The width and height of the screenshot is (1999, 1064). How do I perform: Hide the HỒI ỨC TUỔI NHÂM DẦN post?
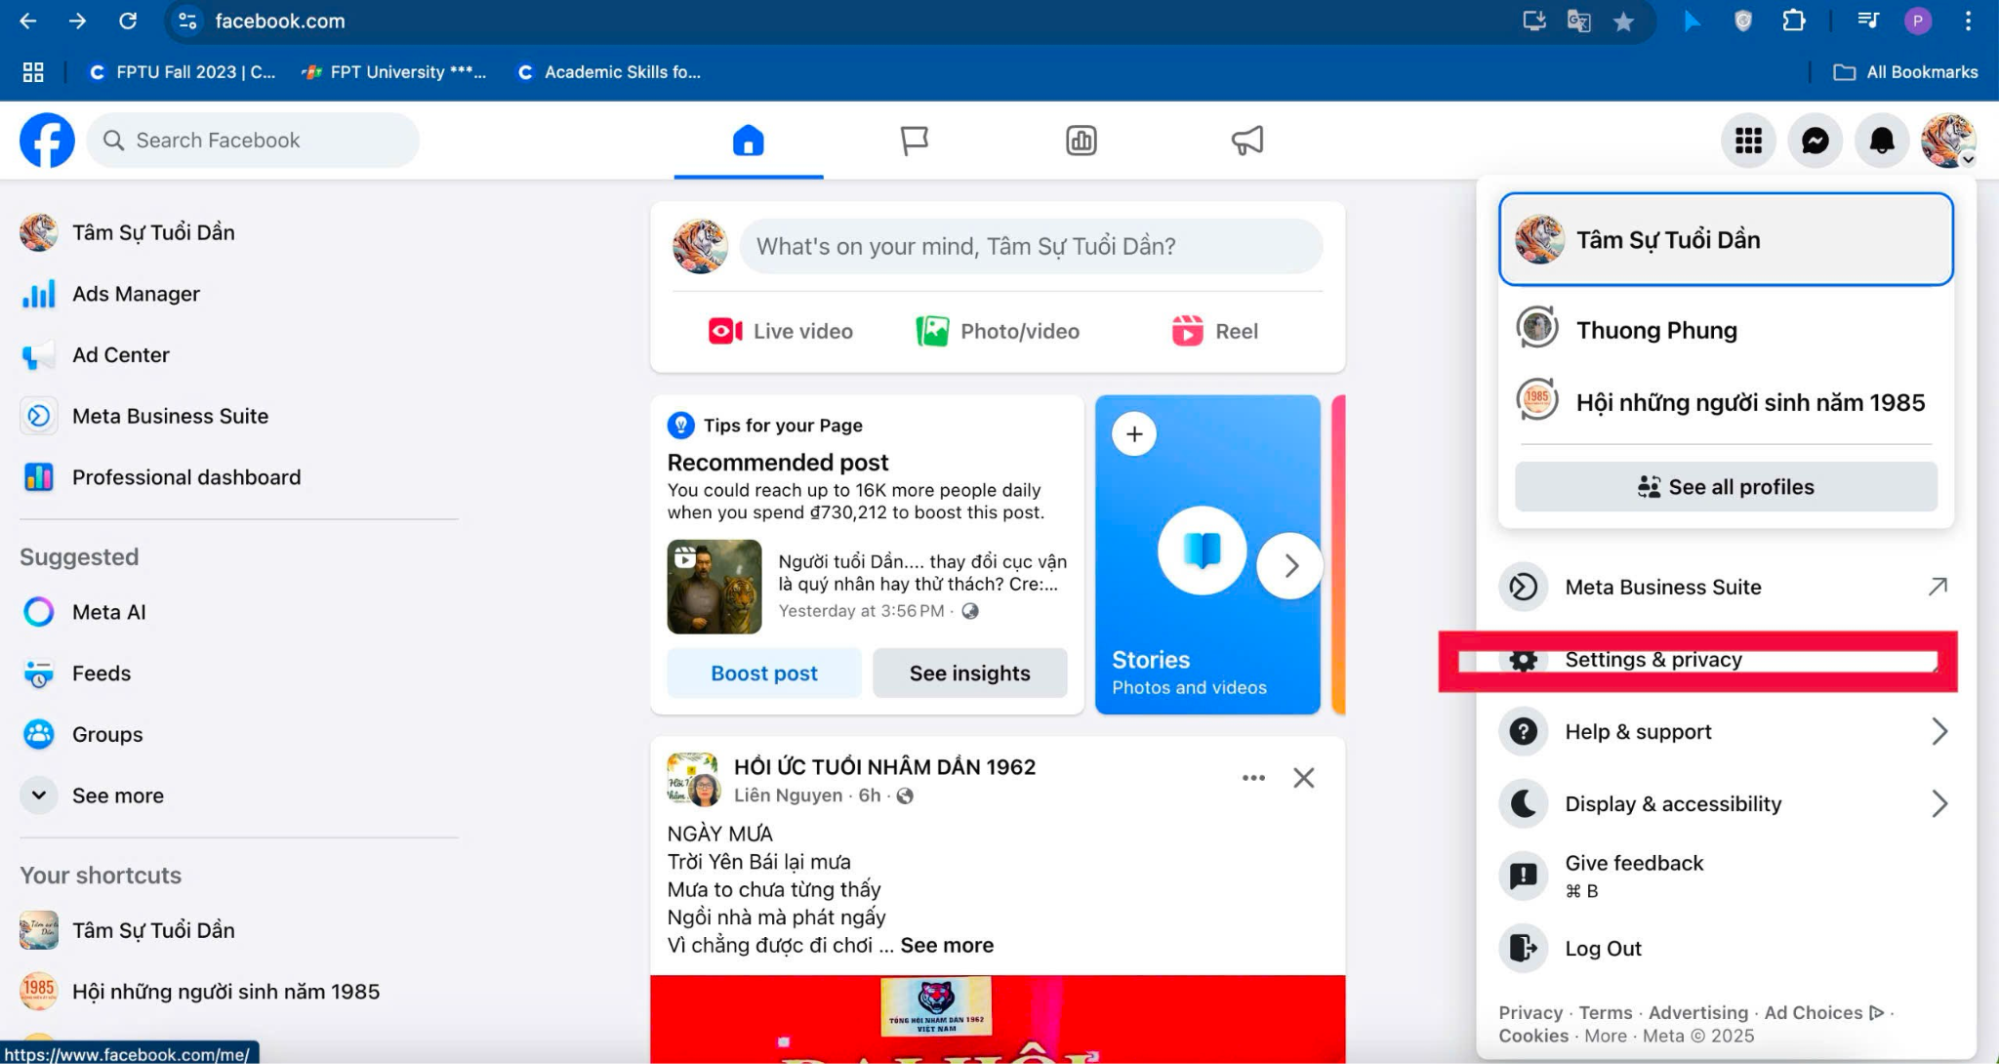coord(1303,778)
